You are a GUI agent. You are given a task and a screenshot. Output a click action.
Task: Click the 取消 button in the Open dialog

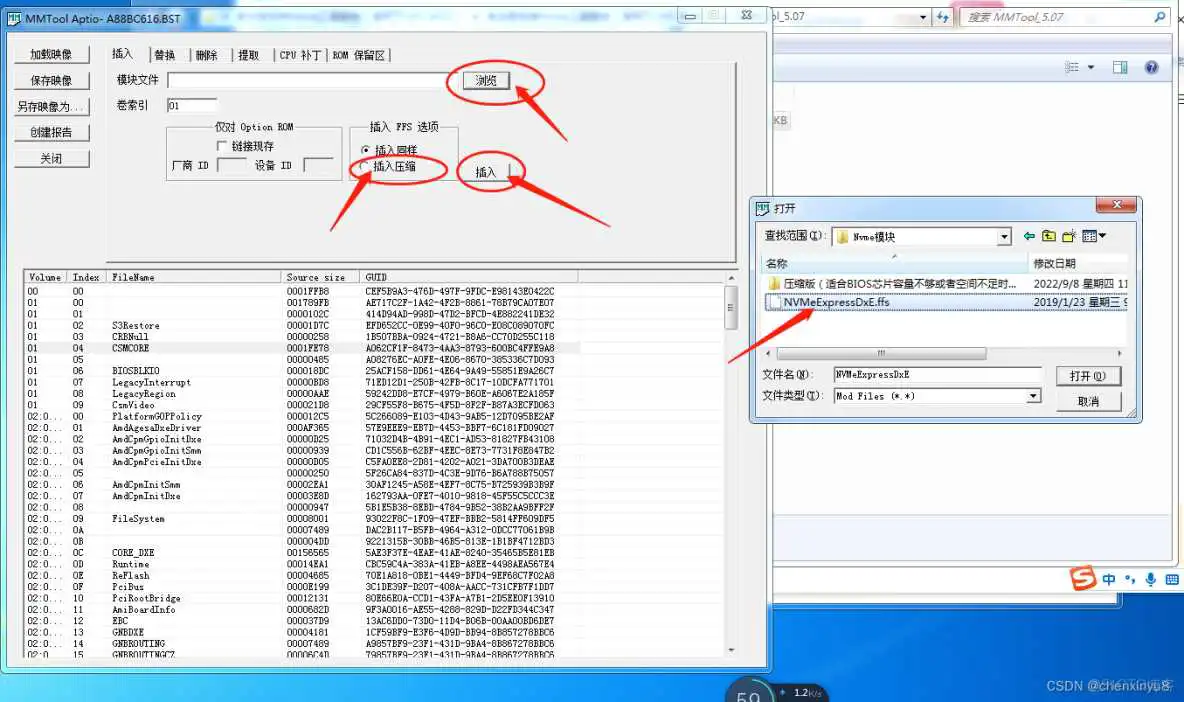pos(1089,399)
